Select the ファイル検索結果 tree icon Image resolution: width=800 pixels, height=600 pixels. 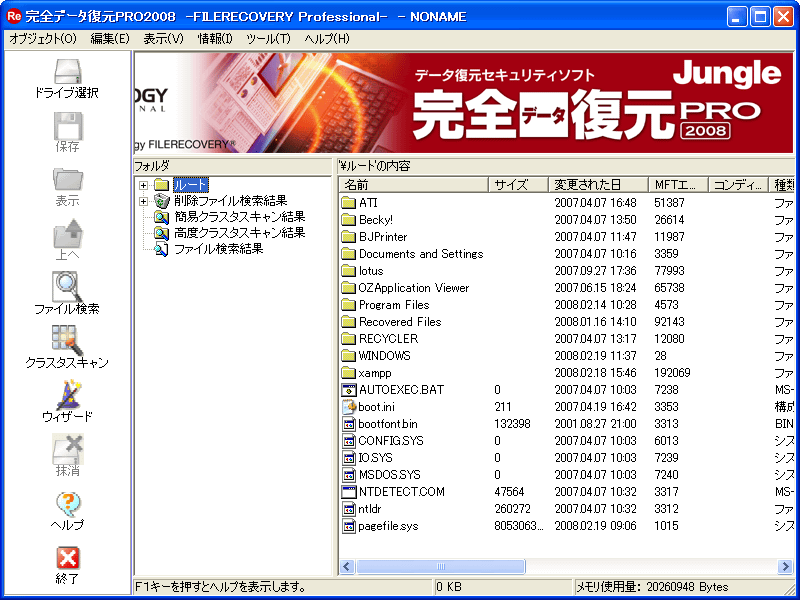(162, 249)
